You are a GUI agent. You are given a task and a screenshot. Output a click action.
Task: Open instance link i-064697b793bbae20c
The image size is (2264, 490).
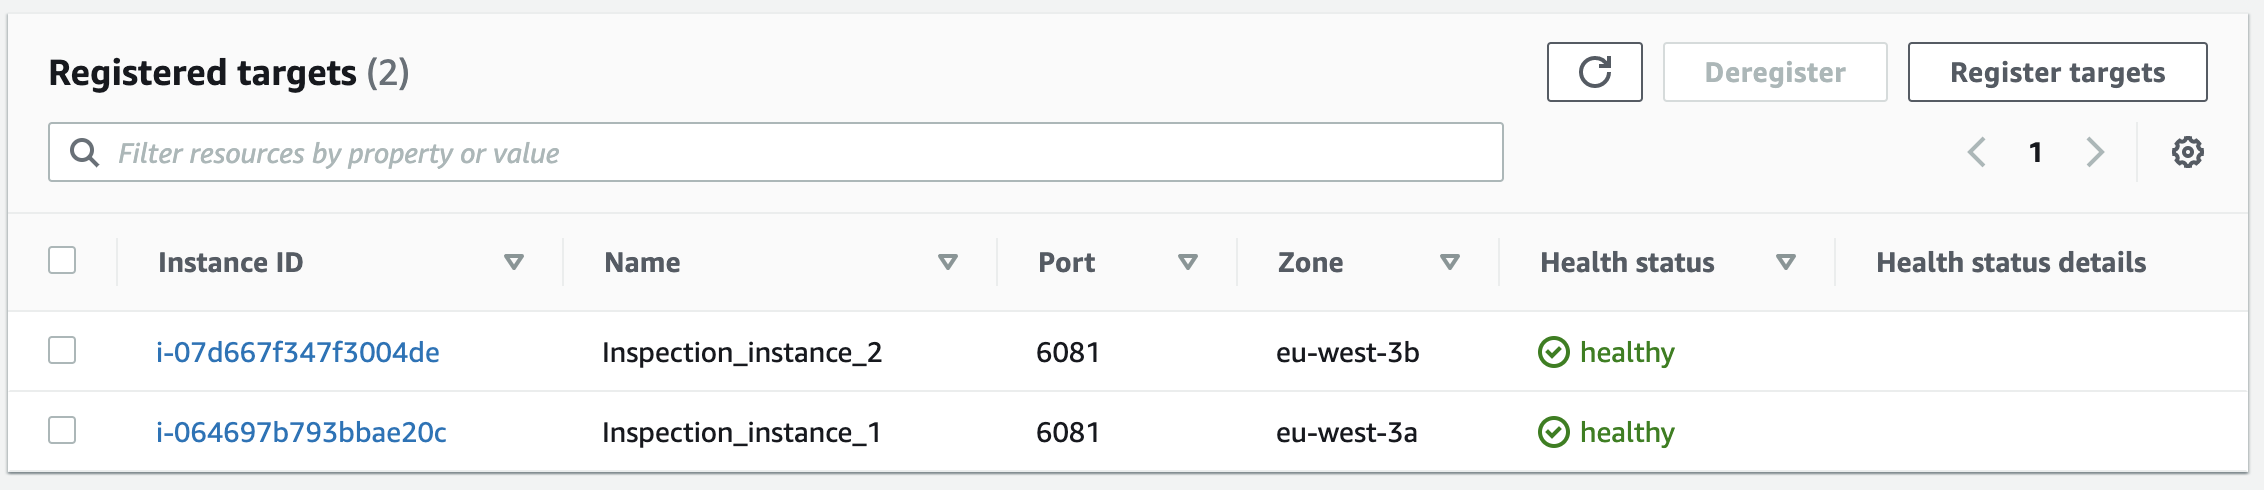301,432
